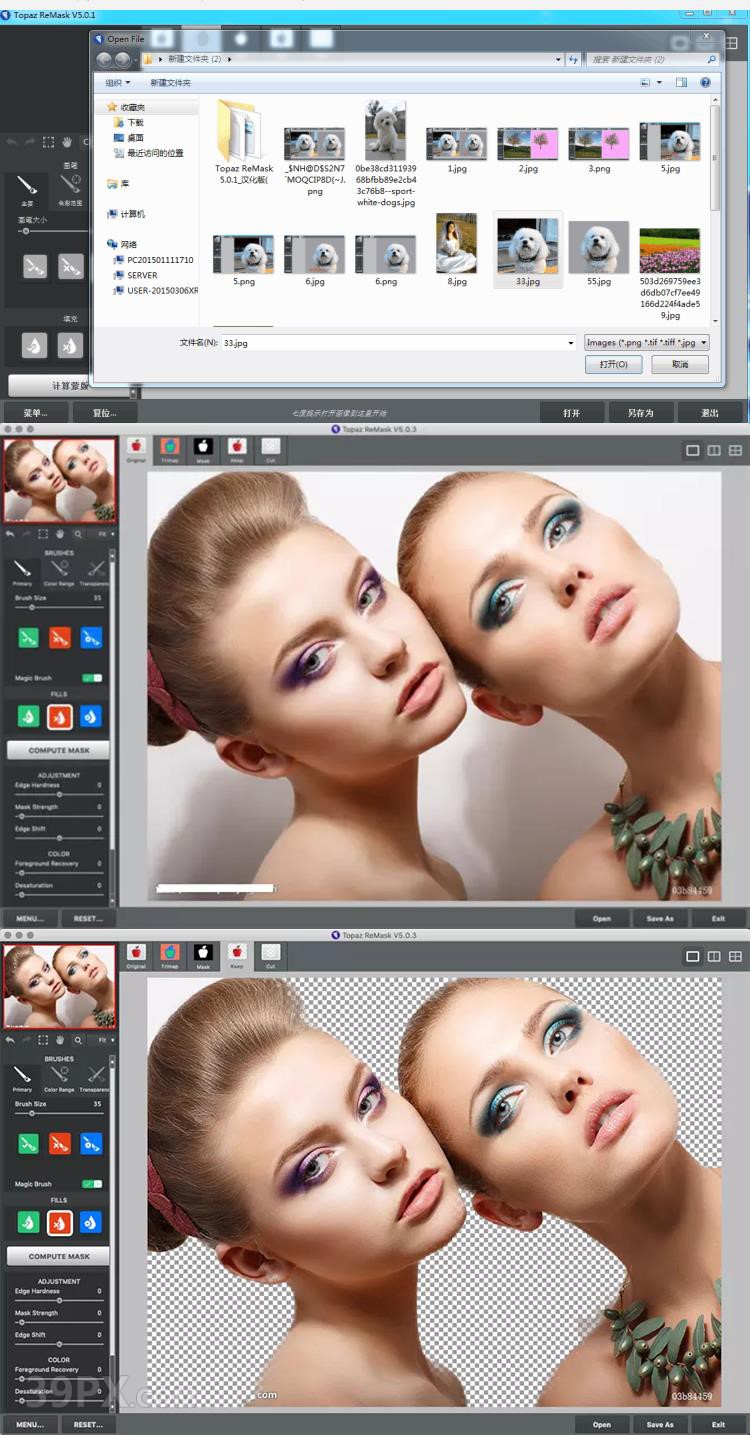Expand the 组织 menu in Open File dialog
The image size is (750, 1435).
pyautogui.click(x=118, y=83)
